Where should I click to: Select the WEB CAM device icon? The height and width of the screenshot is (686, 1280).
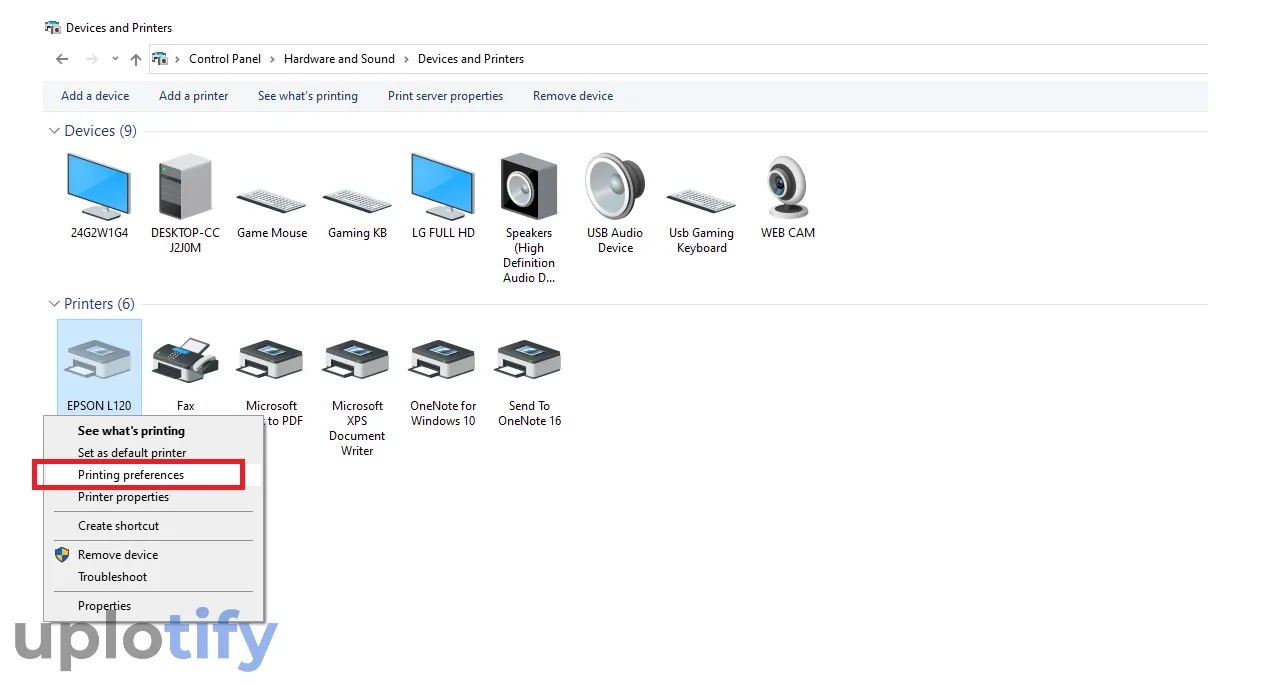point(788,186)
